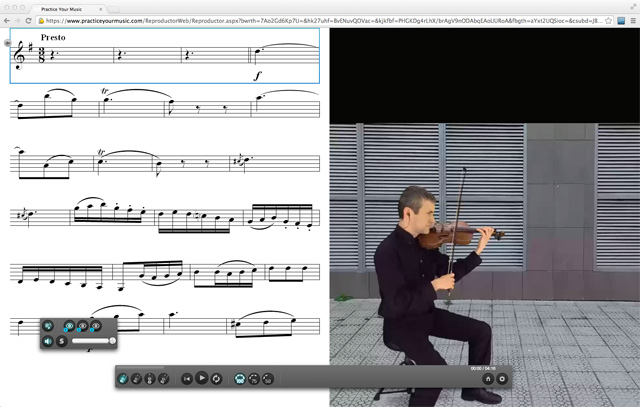This screenshot has width=640, height=407.
Task: Select the fourth instrument icon in player bar
Action: [x=164, y=379]
